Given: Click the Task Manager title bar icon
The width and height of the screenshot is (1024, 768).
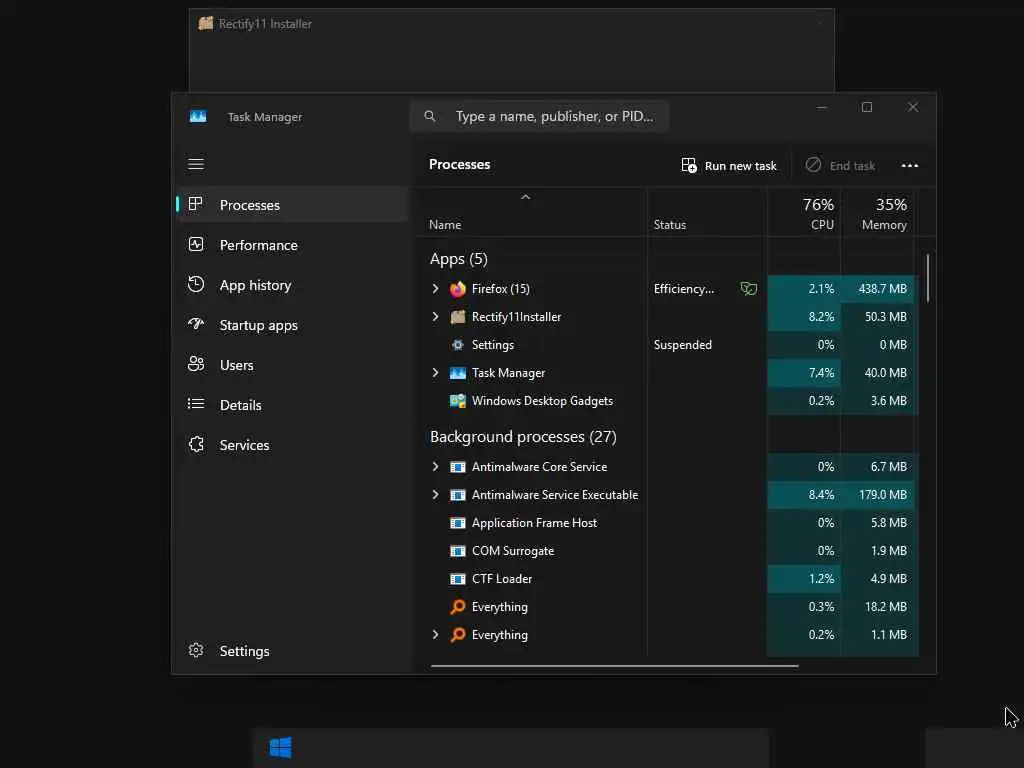Looking at the screenshot, I should click(x=198, y=116).
